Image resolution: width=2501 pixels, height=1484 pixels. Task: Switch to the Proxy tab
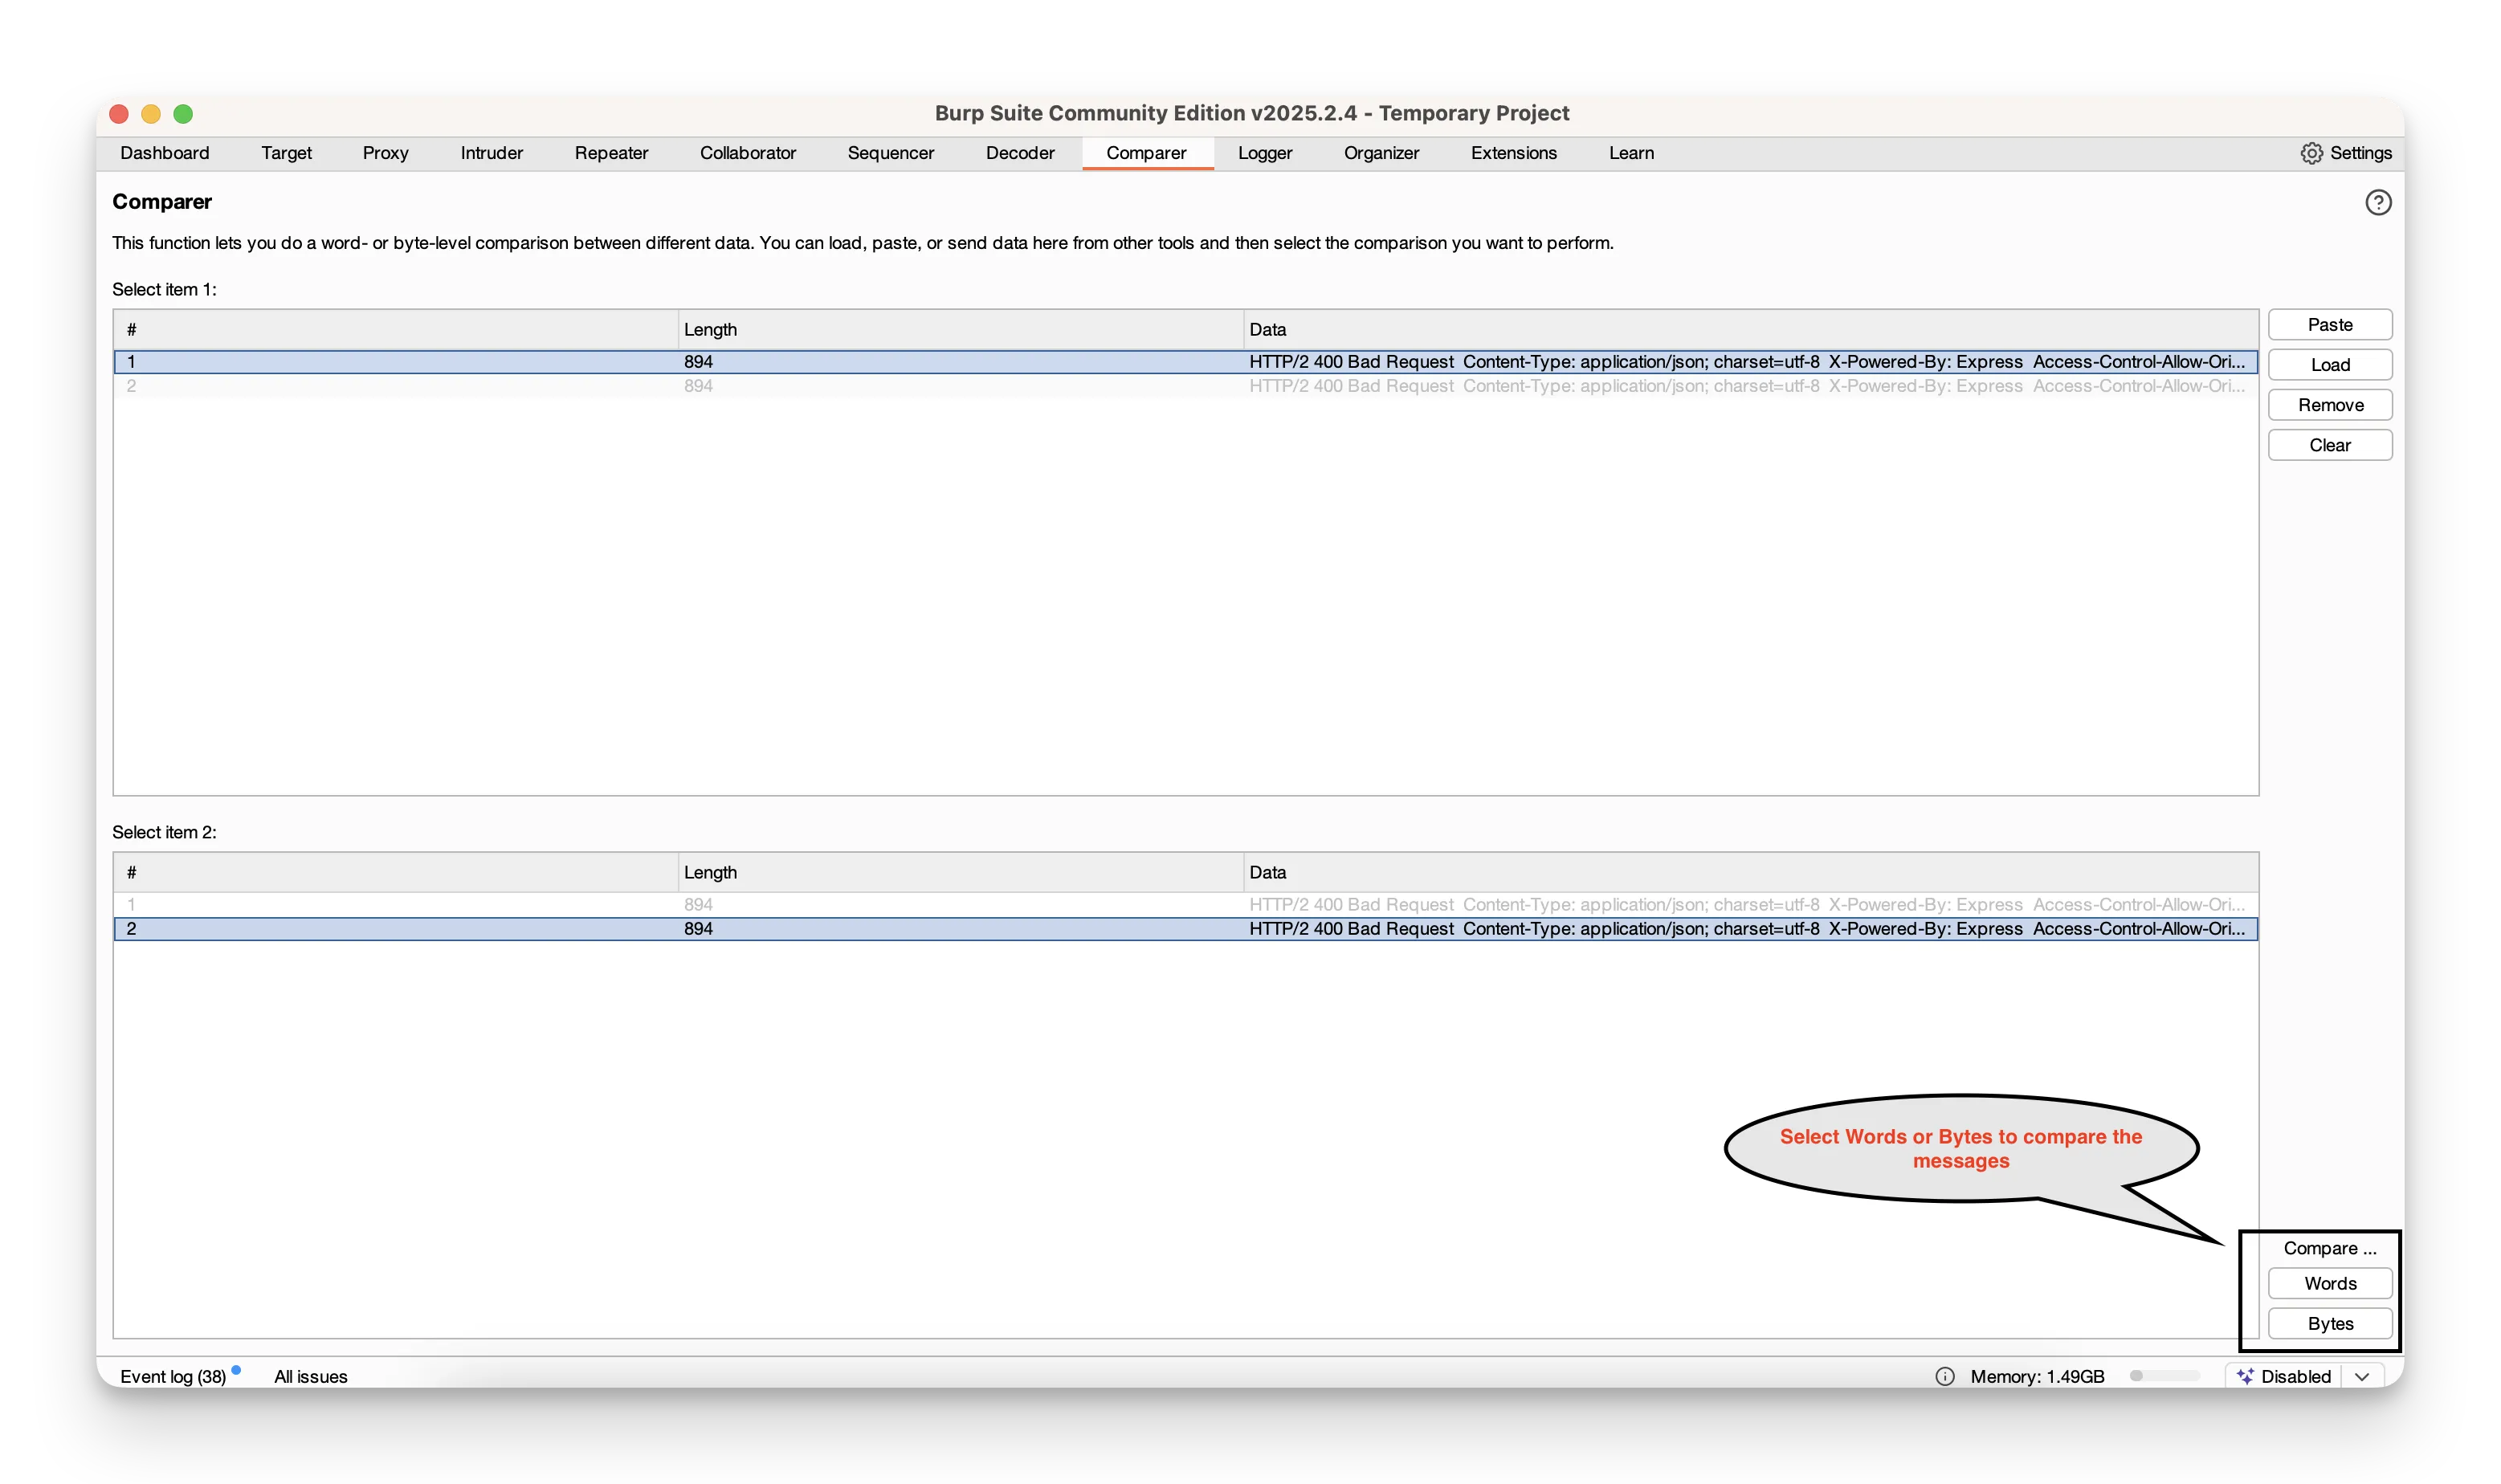coord(385,153)
